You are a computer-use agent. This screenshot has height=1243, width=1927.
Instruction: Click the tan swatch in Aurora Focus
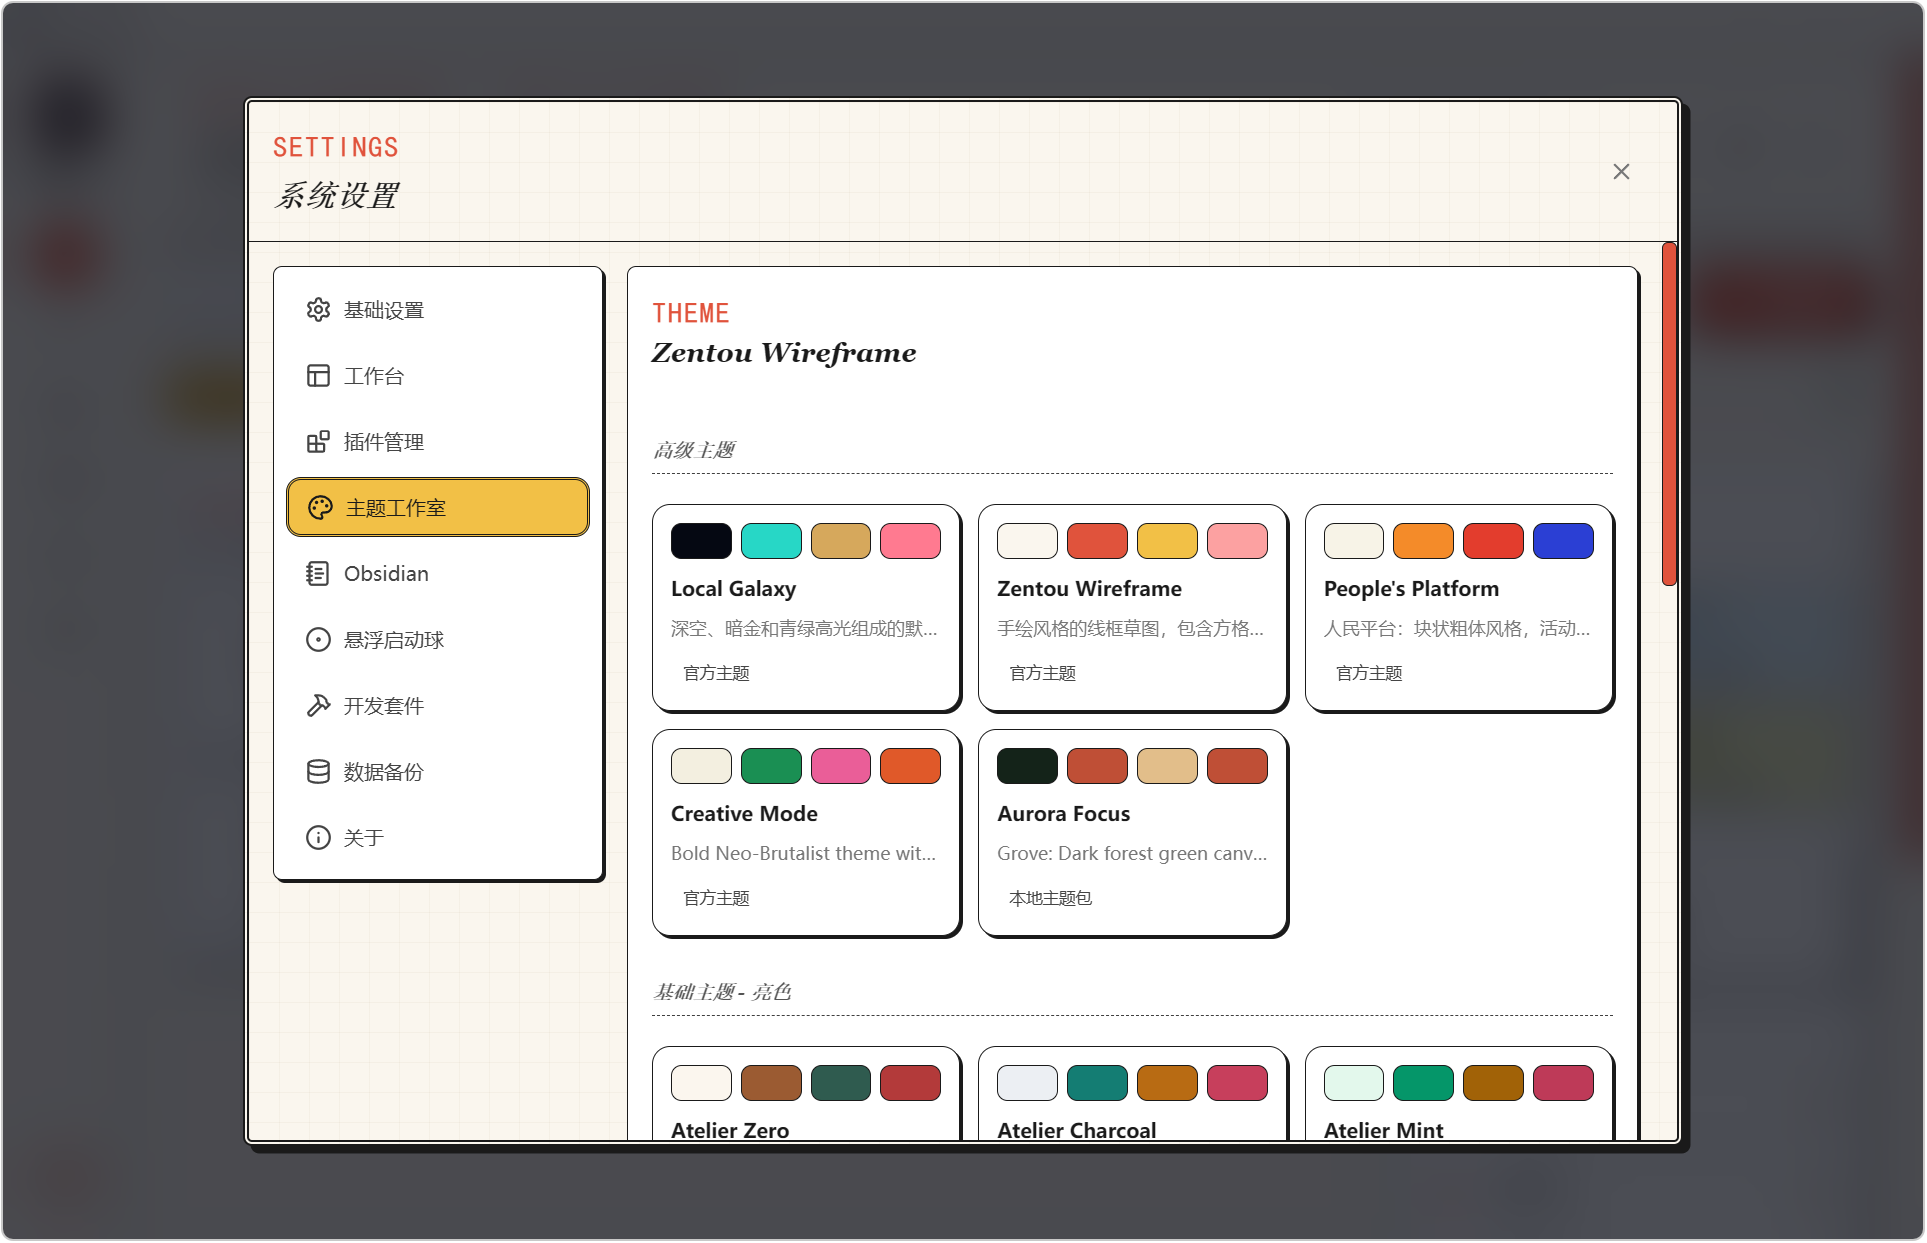(x=1167, y=766)
